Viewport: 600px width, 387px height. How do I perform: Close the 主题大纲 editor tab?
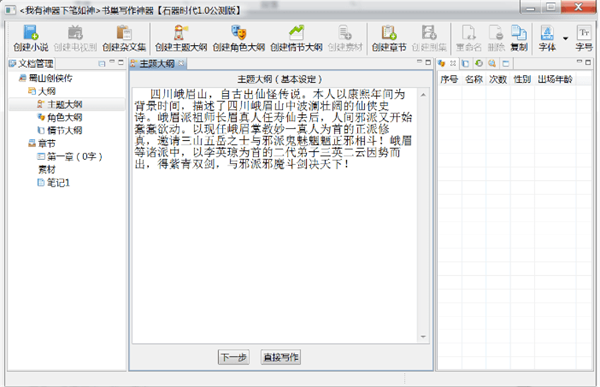tap(181, 63)
